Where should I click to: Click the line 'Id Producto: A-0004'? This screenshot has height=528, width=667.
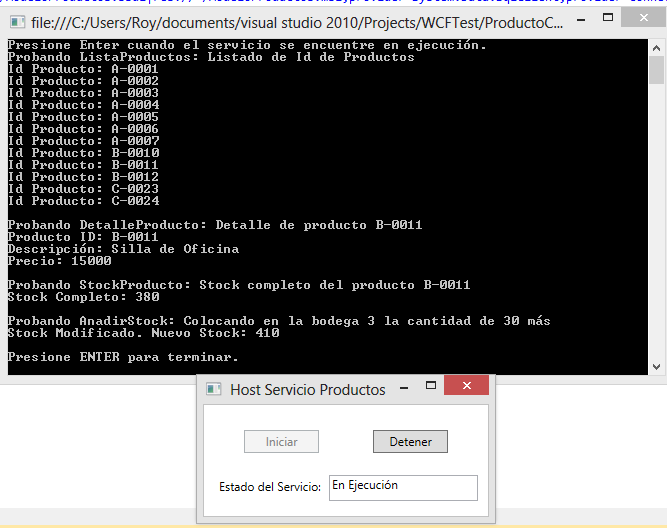[x=83, y=105]
